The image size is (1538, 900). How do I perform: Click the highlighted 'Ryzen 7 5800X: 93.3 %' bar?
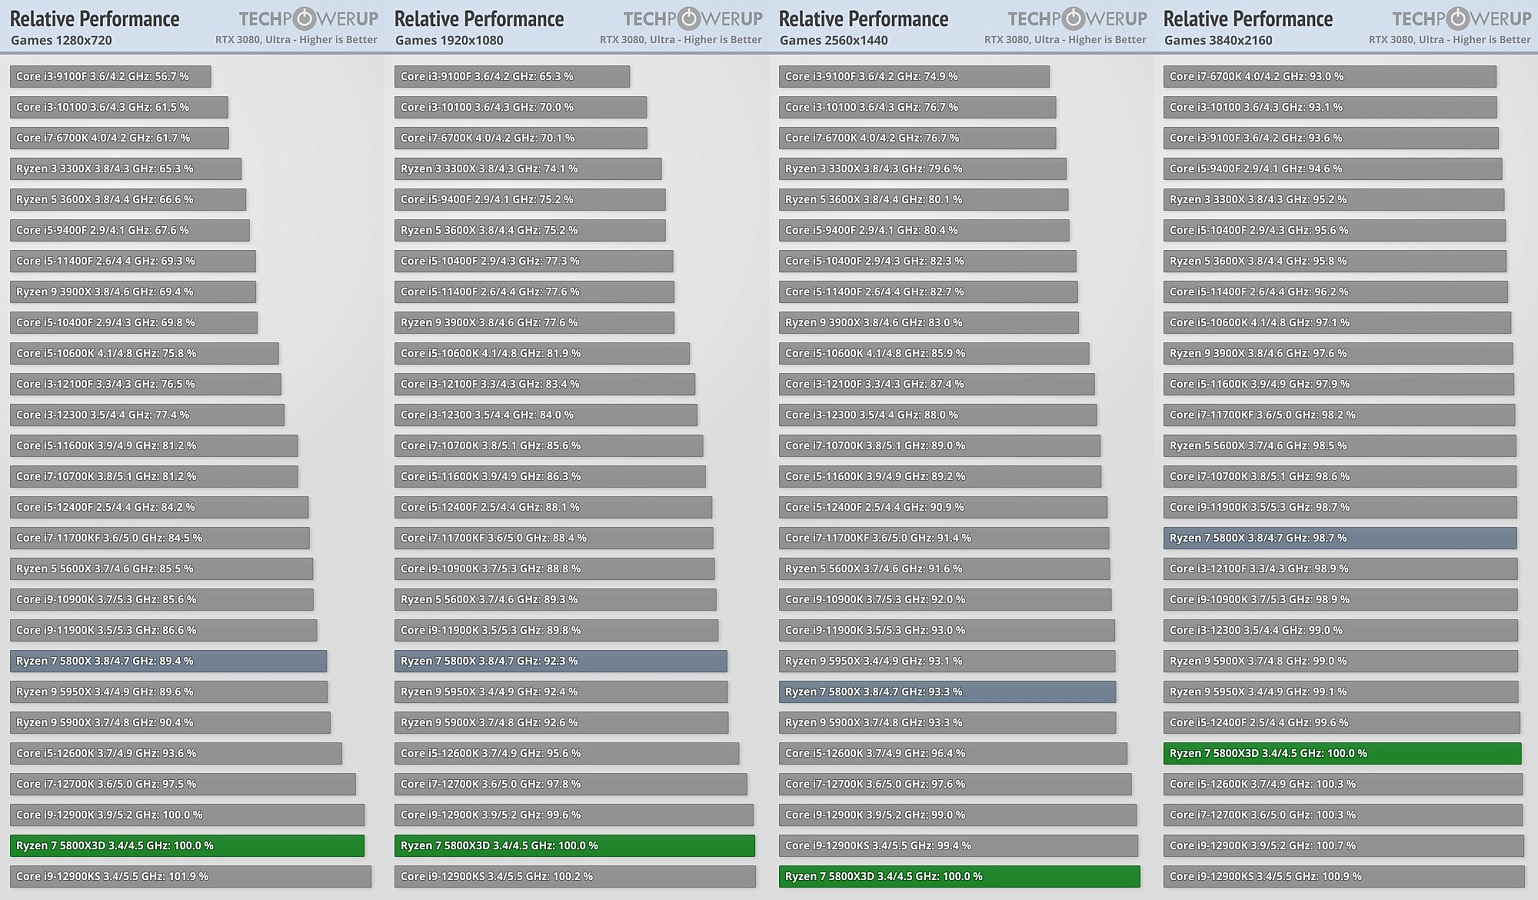[947, 692]
